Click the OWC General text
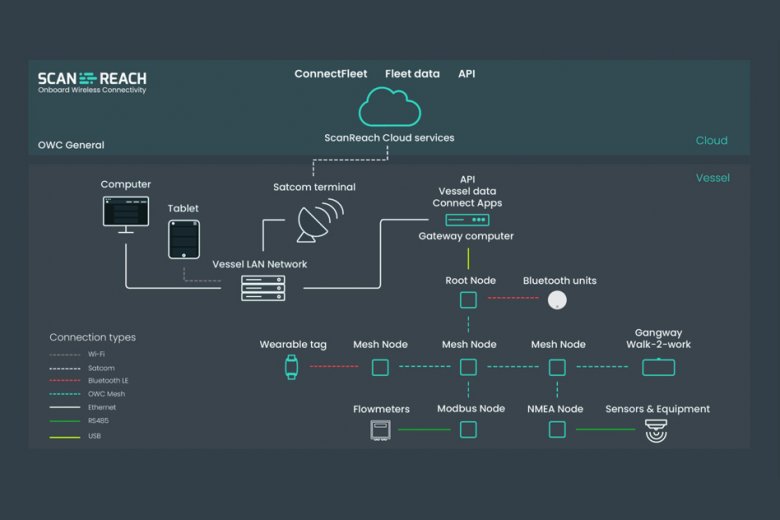Image resolution: width=780 pixels, height=520 pixels. tap(71, 145)
